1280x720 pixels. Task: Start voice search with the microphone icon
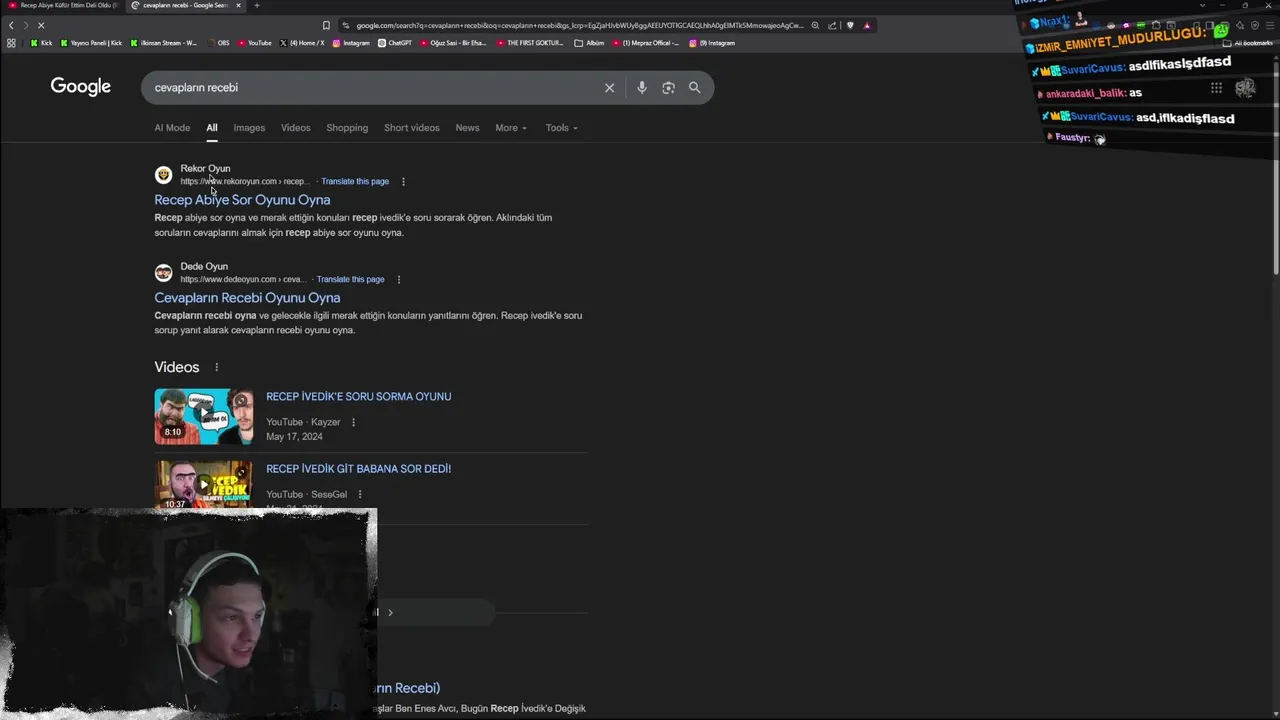pyautogui.click(x=642, y=88)
